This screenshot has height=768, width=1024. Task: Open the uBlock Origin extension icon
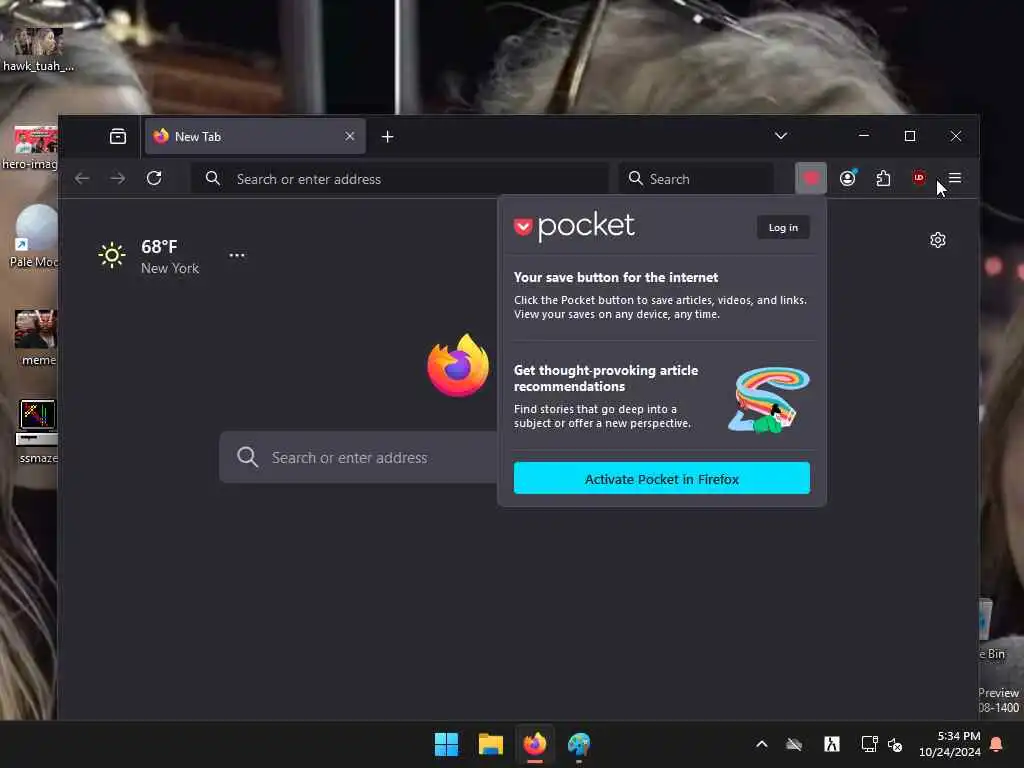pos(919,178)
